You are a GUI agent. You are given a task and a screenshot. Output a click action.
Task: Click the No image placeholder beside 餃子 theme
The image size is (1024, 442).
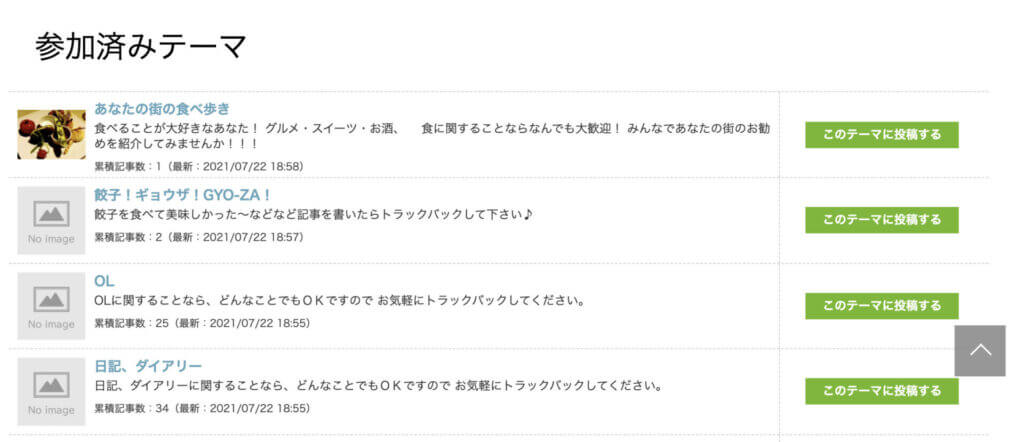pyautogui.click(x=51, y=220)
